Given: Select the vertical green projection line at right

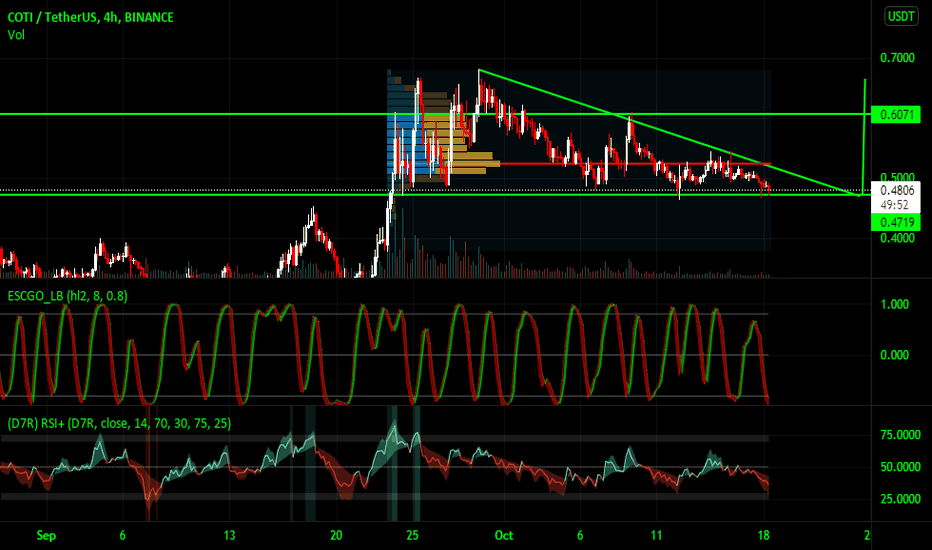Looking at the screenshot, I should 864,137.
